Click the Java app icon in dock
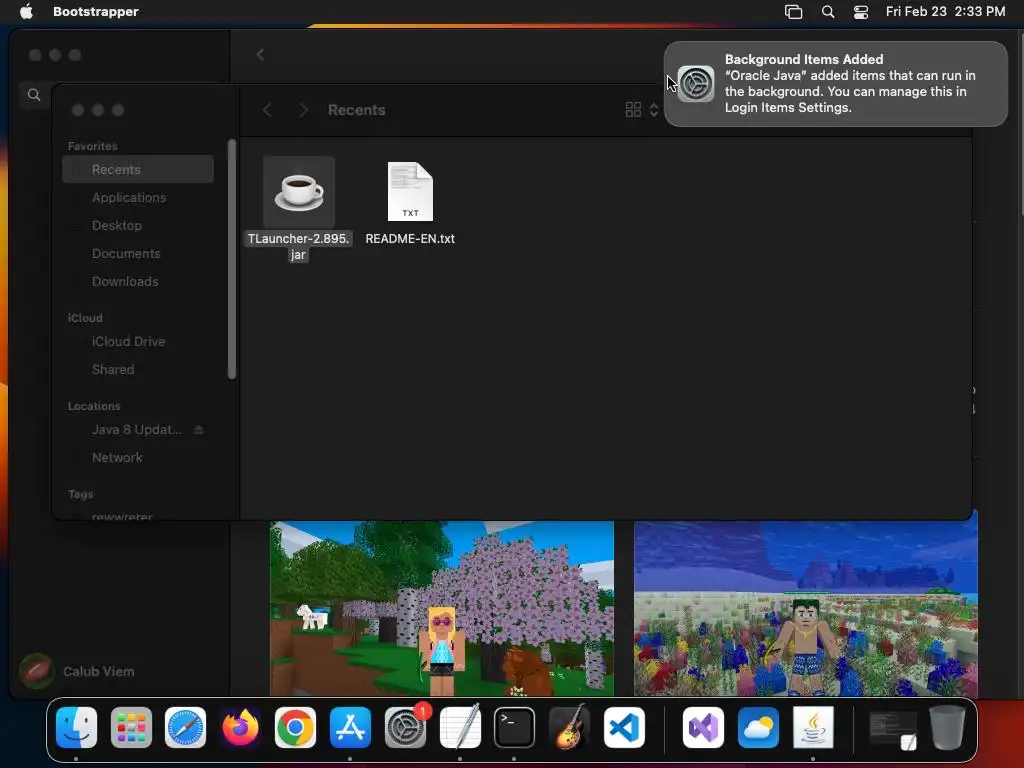Screen dimensions: 1024x768 coord(813,728)
